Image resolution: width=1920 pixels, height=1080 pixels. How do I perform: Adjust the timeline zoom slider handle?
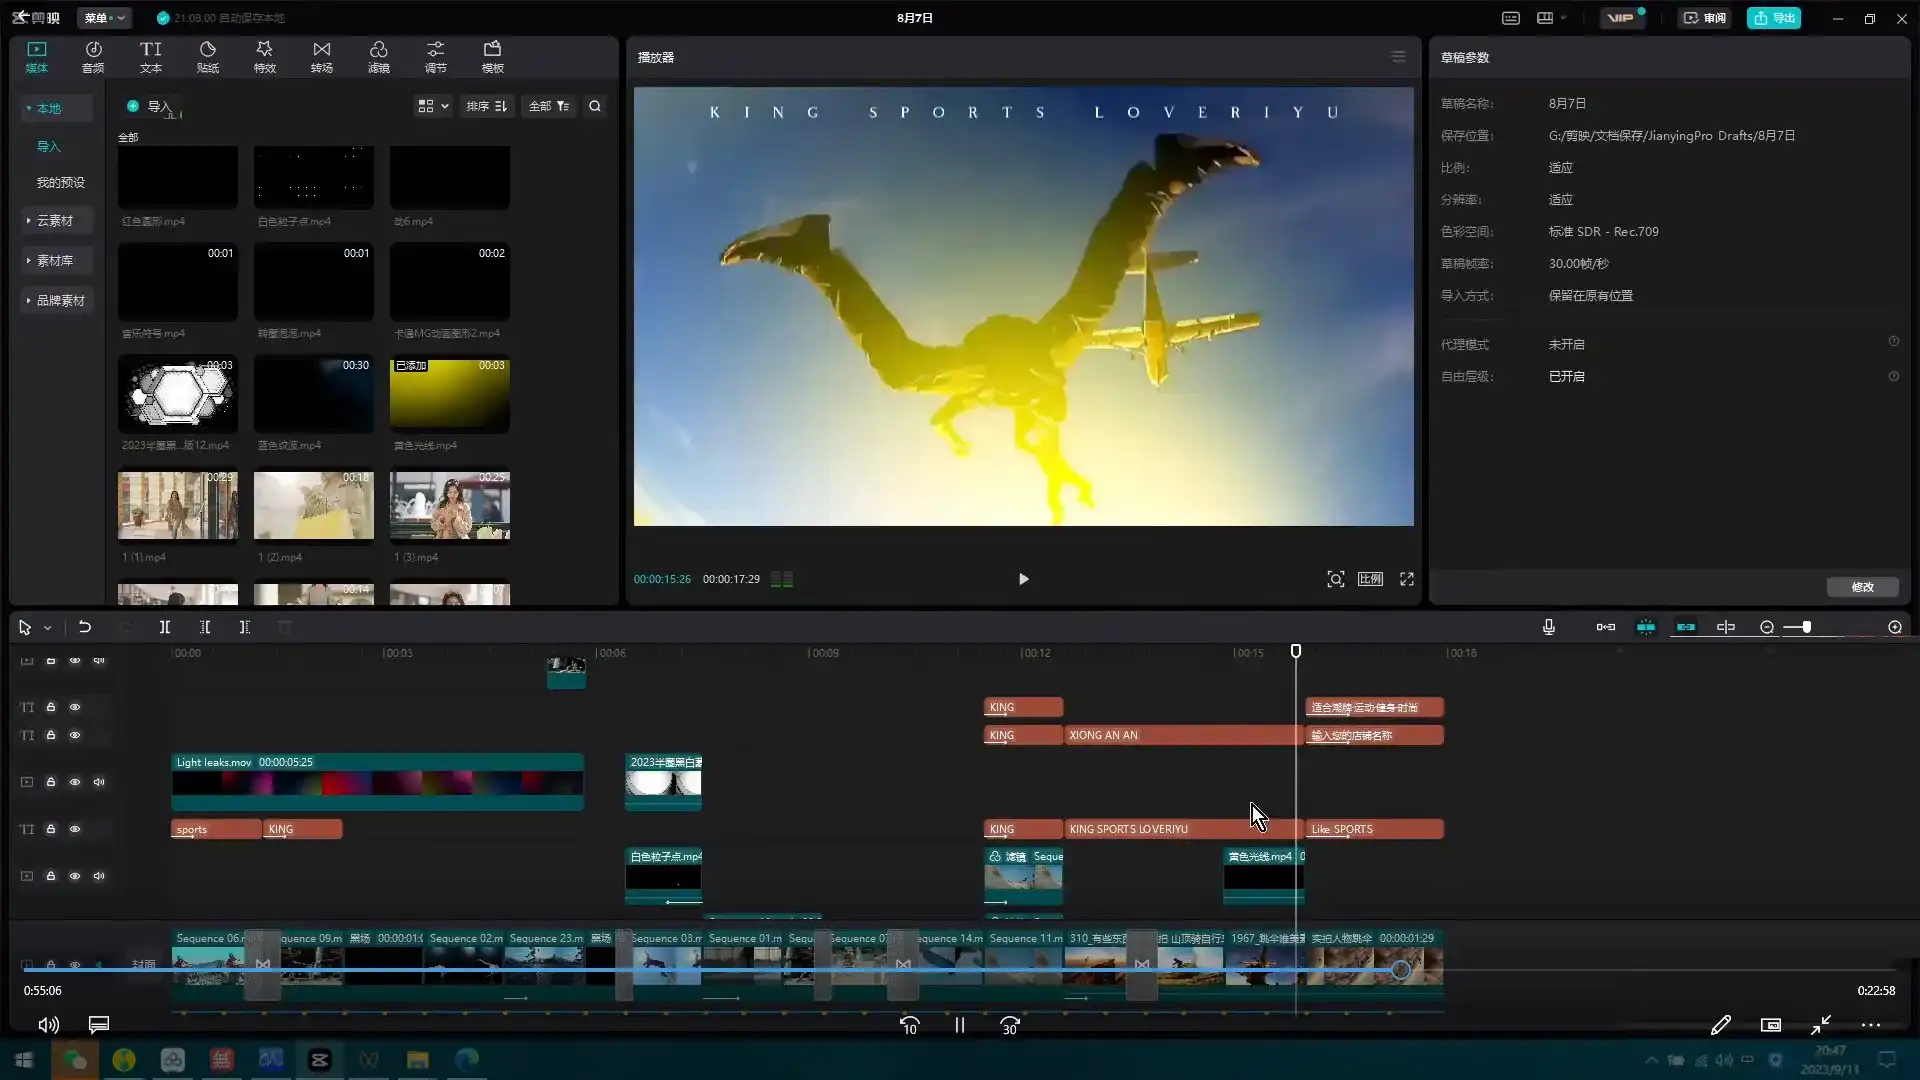(1806, 627)
